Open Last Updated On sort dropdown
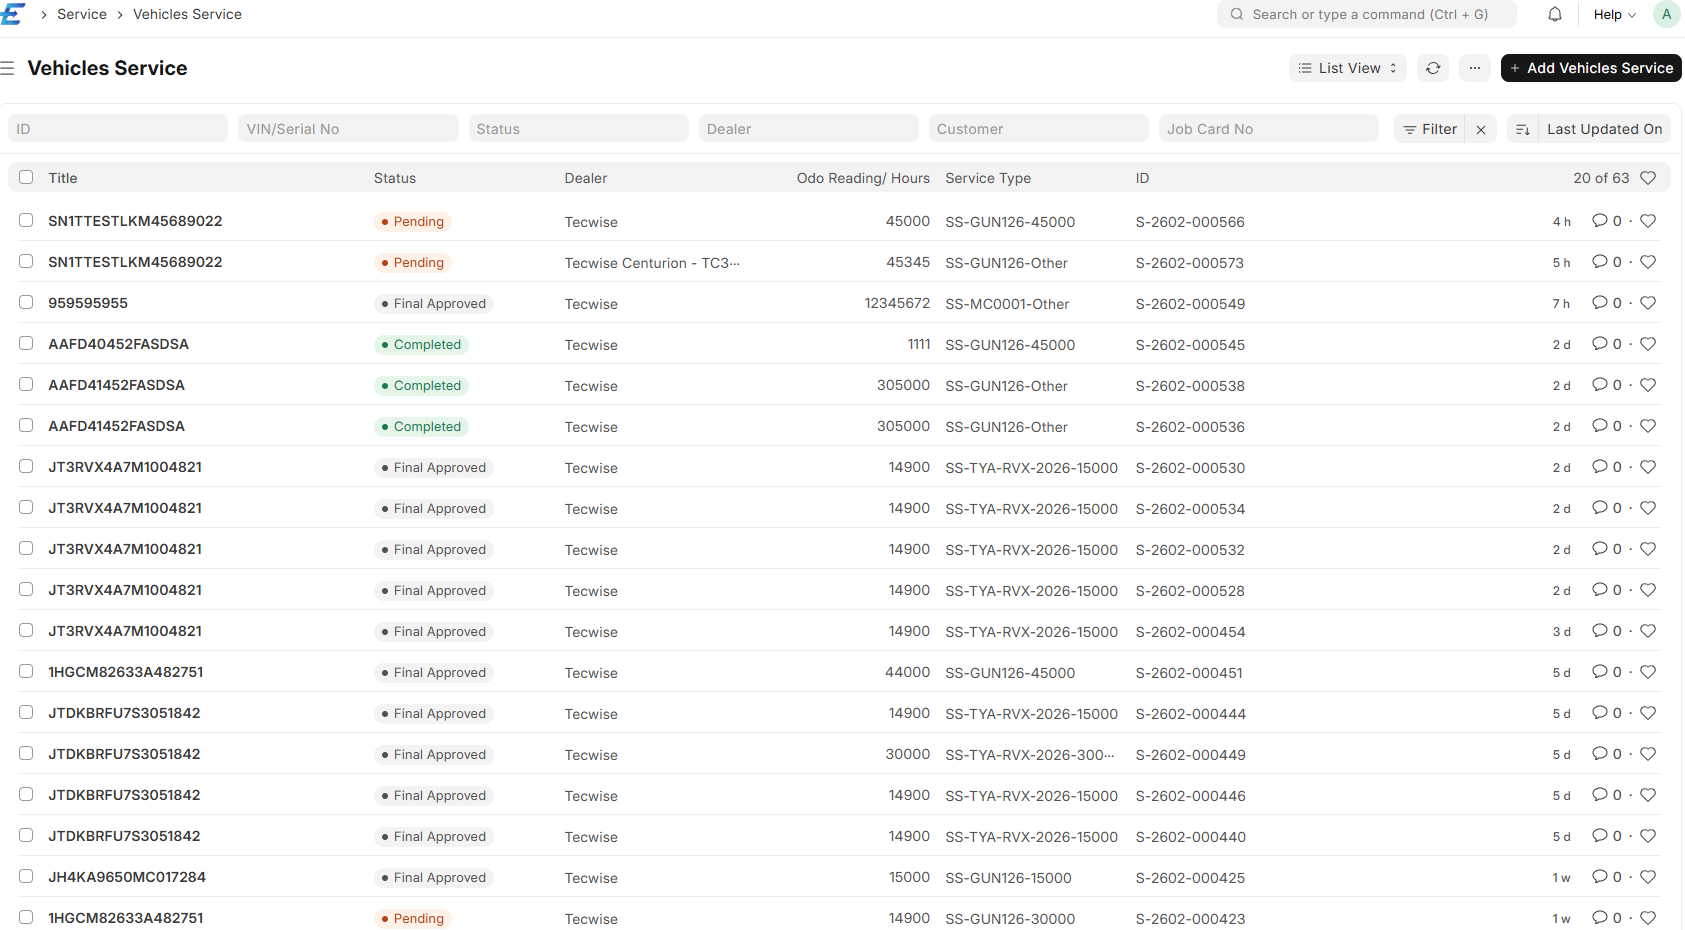Screen dimensions: 1685x930 pos(1604,129)
